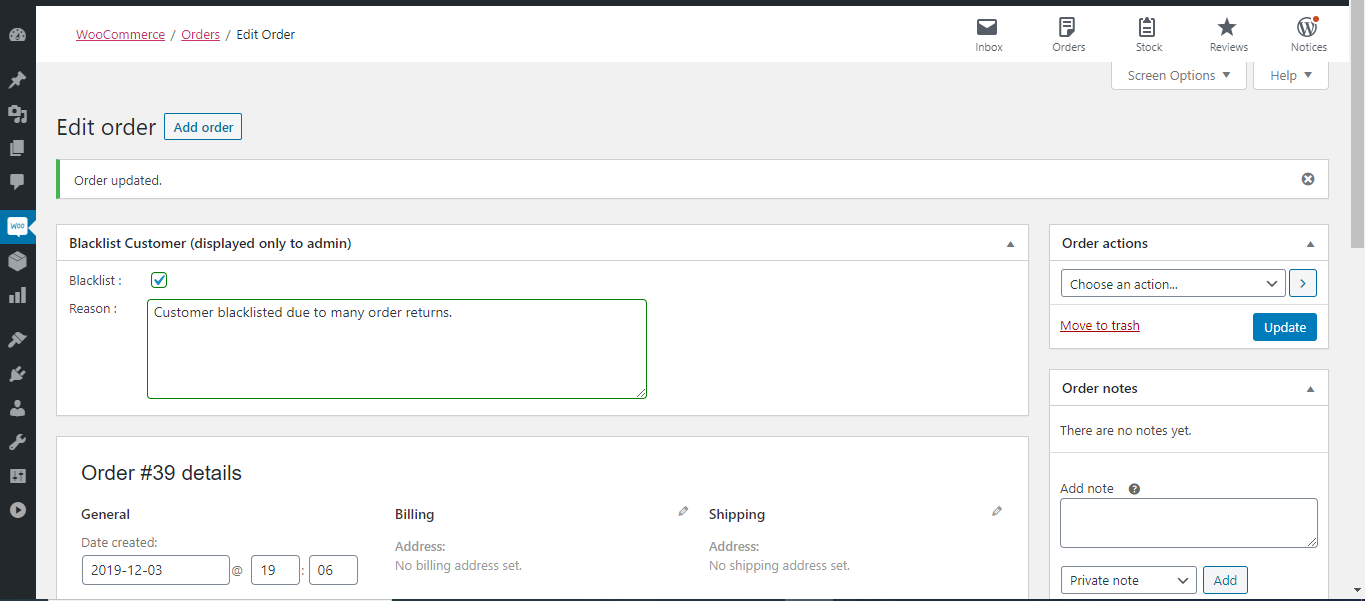Open the Comments bubble icon in sidebar
This screenshot has height=601, width=1365.
[x=17, y=181]
